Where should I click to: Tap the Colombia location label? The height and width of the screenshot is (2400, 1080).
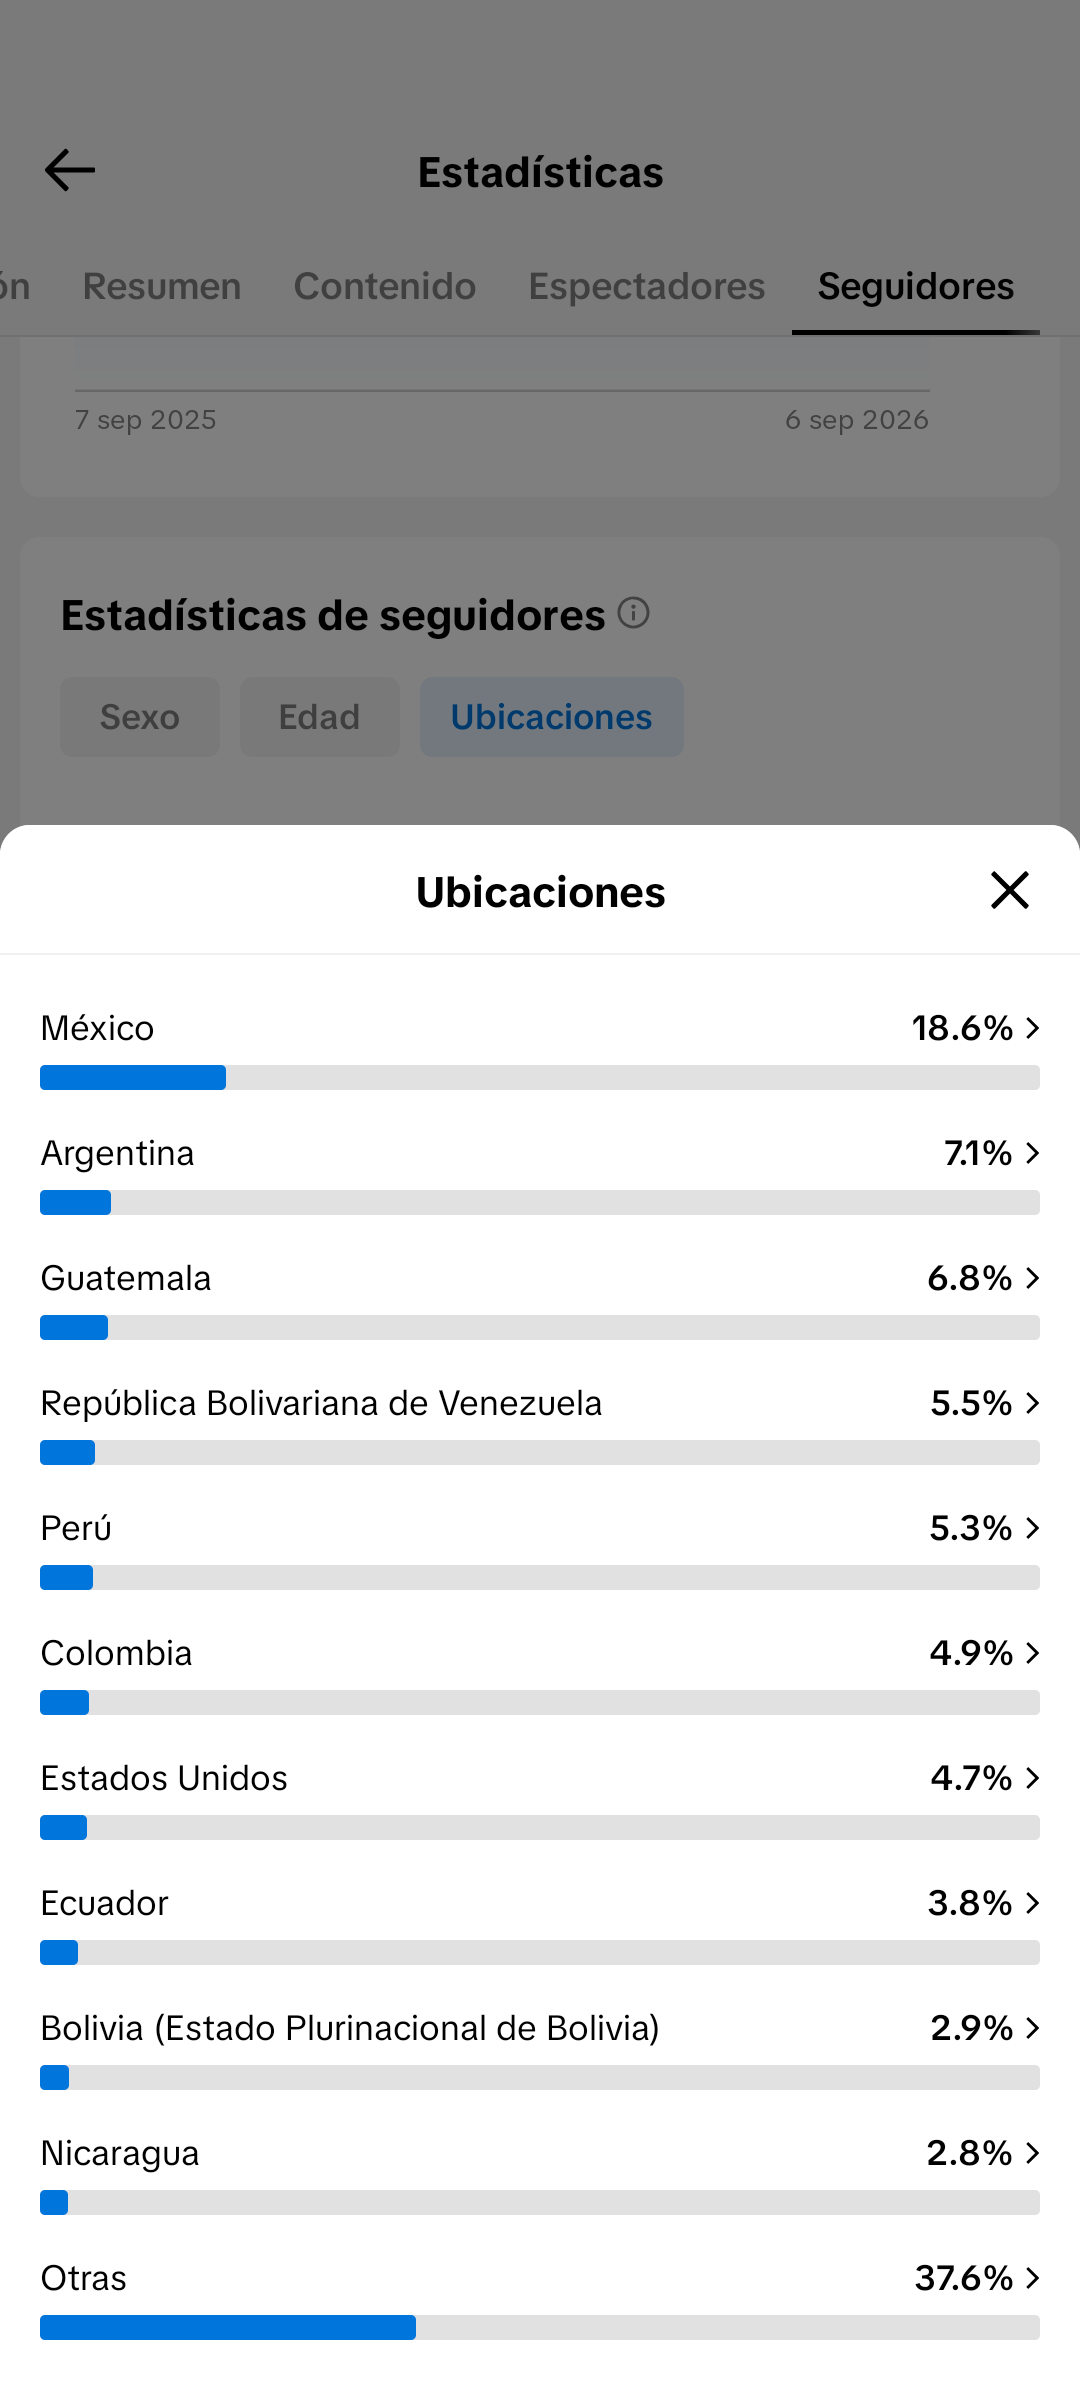click(x=116, y=1653)
